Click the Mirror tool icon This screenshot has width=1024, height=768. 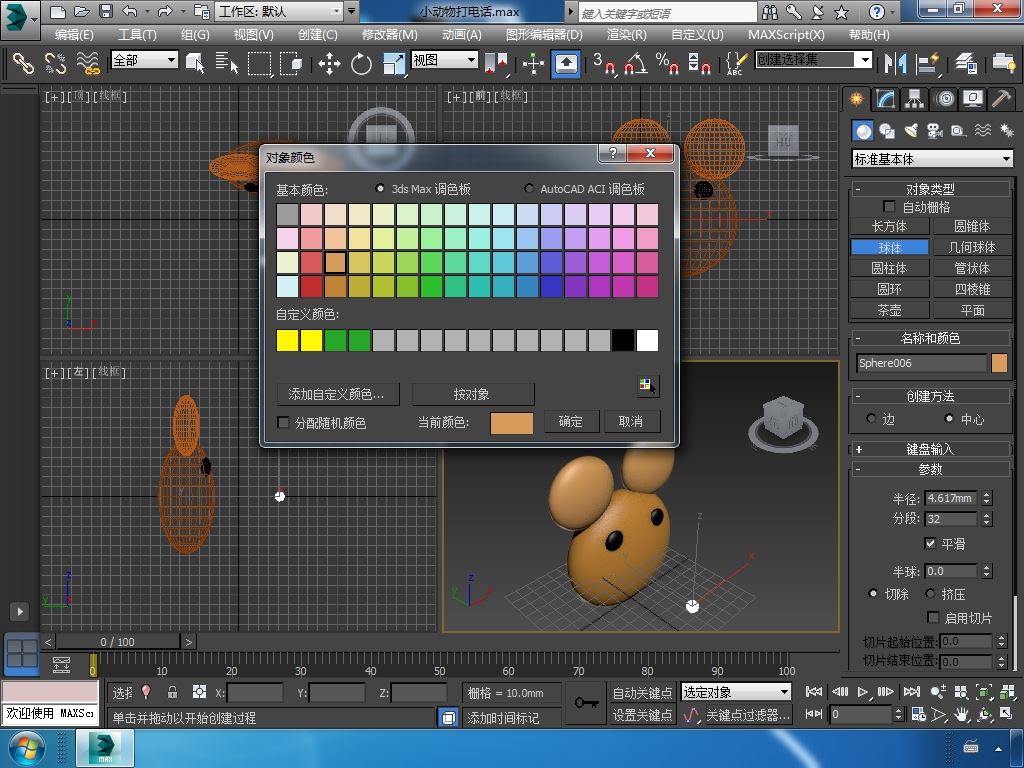point(895,63)
